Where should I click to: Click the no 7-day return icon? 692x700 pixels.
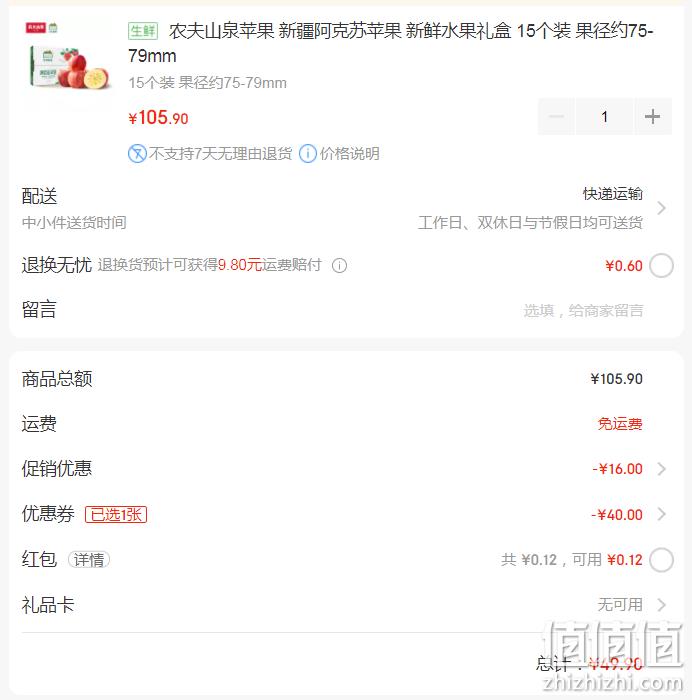pos(137,154)
